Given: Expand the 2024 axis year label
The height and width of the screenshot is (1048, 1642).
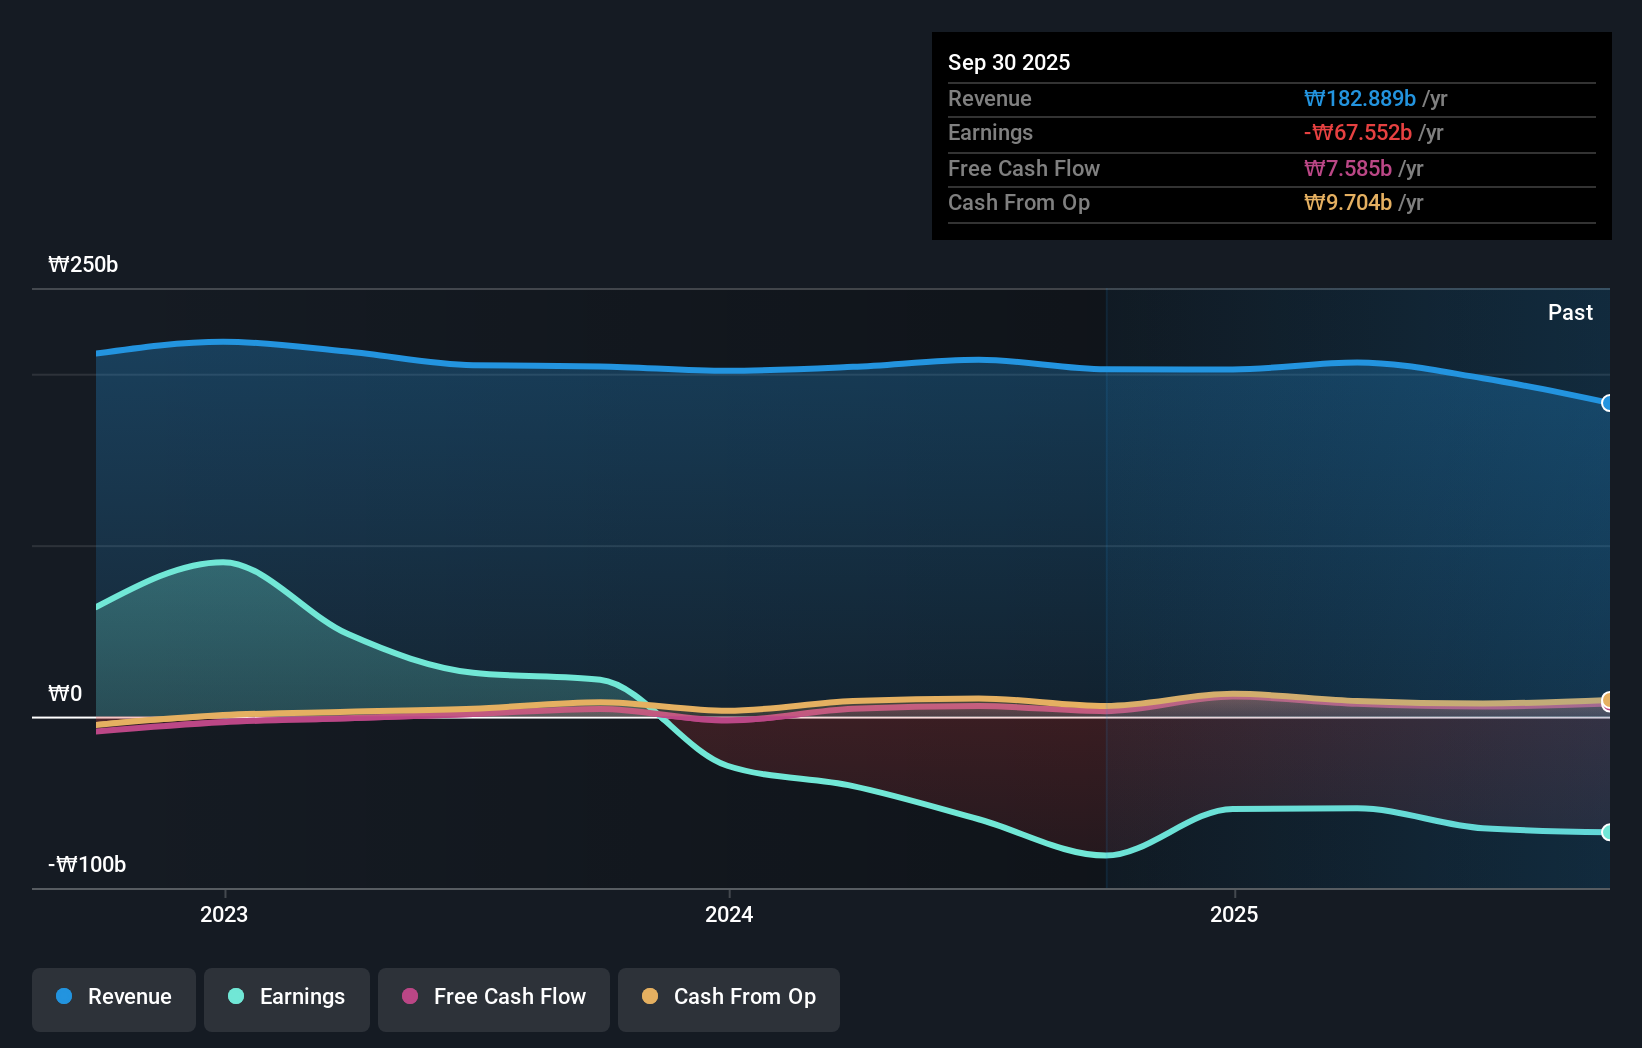Looking at the screenshot, I should 729,913.
